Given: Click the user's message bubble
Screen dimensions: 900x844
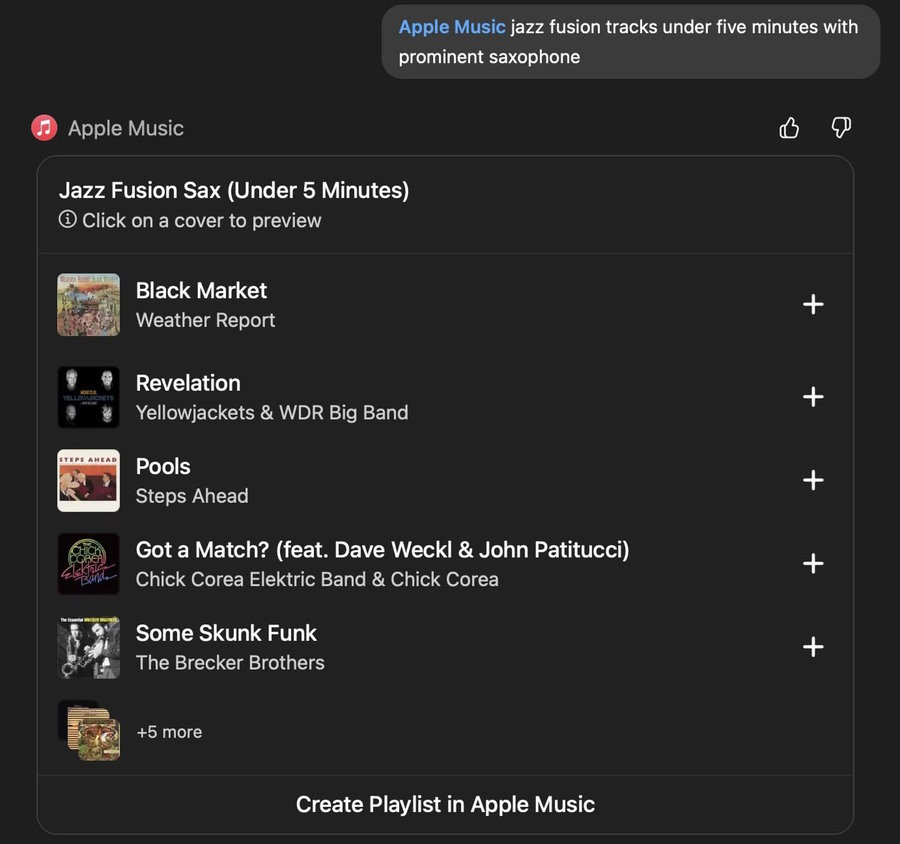Looking at the screenshot, I should (x=630, y=42).
